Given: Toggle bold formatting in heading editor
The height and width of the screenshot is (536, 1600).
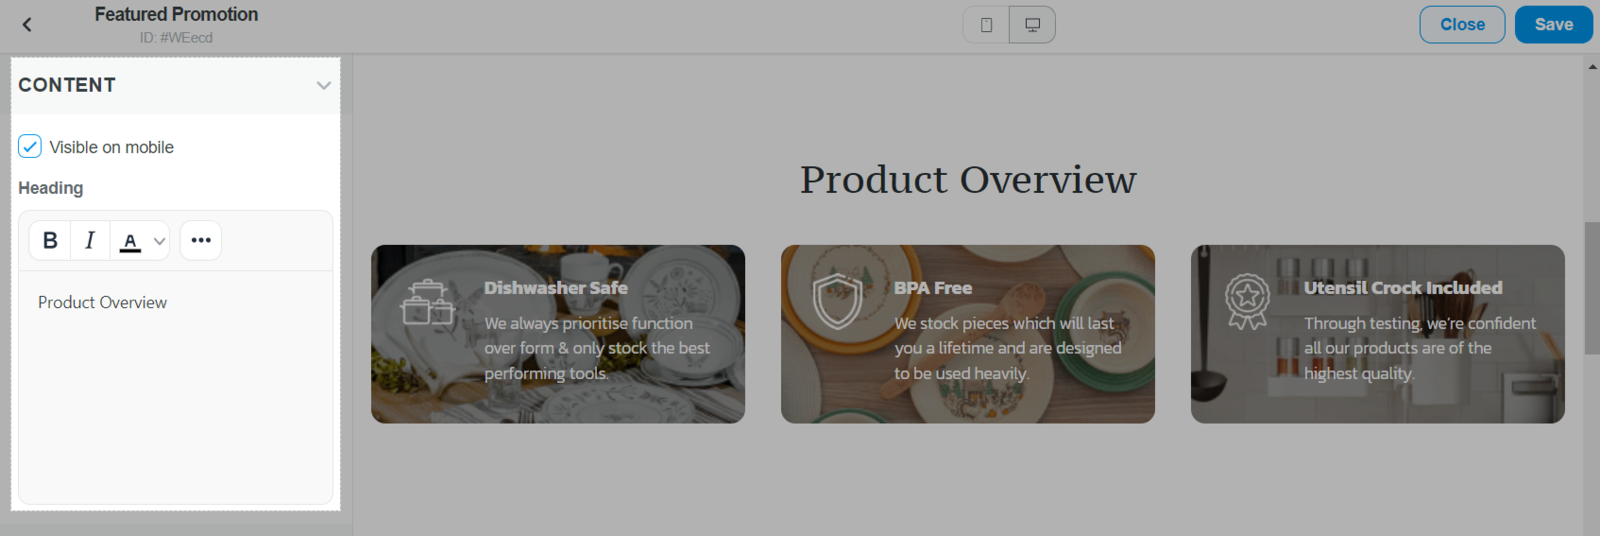Looking at the screenshot, I should 50,240.
